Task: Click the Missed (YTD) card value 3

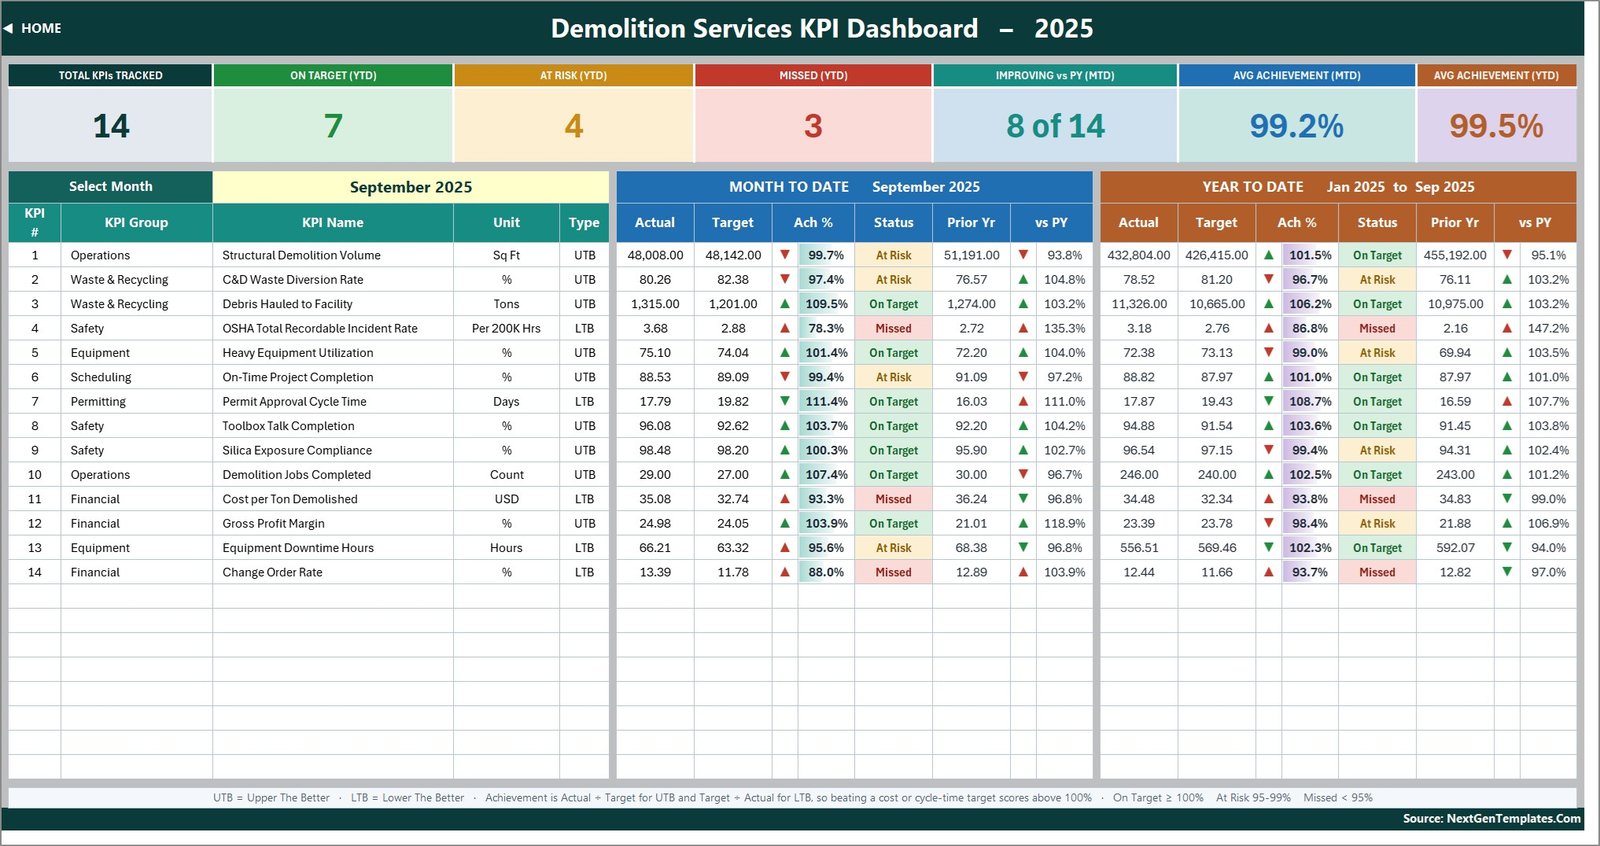Action: point(813,126)
